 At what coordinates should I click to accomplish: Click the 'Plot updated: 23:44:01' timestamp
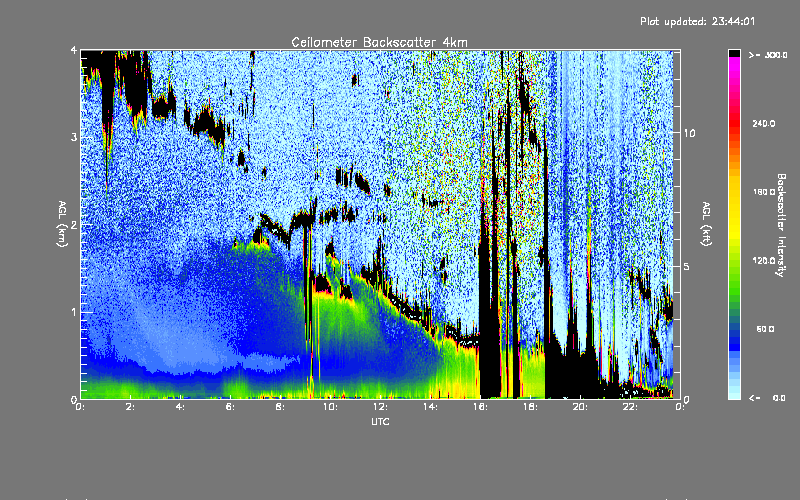(697, 21)
